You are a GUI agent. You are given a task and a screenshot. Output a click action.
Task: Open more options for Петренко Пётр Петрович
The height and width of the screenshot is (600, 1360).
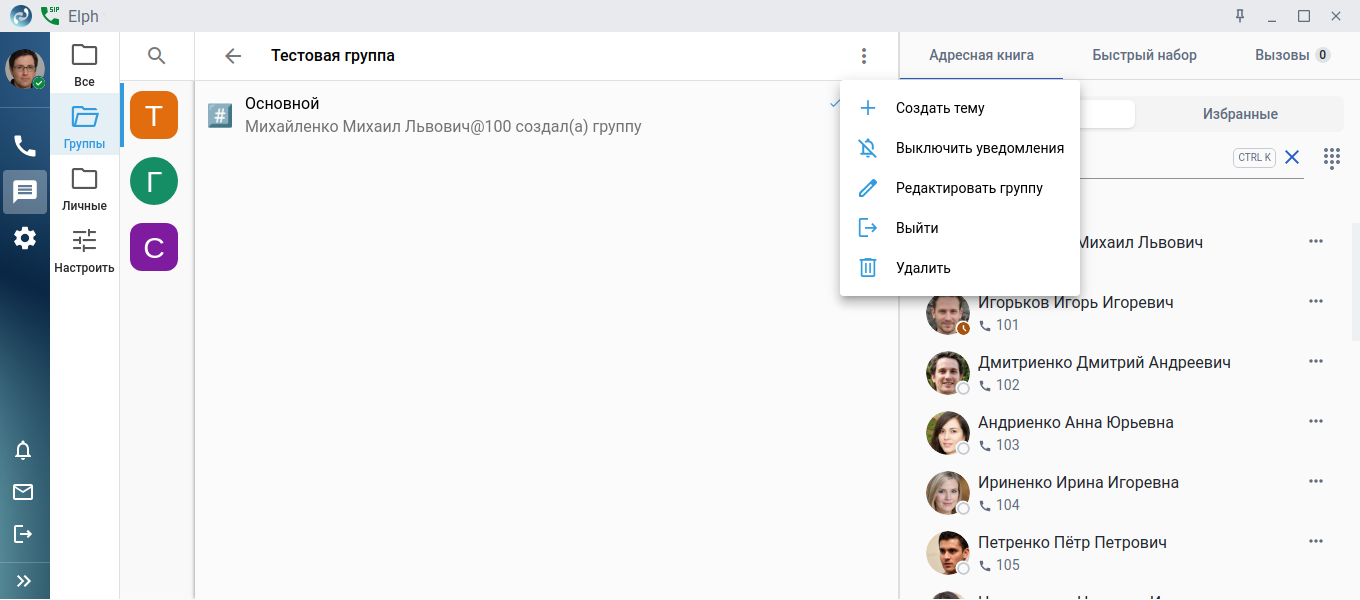click(1316, 541)
